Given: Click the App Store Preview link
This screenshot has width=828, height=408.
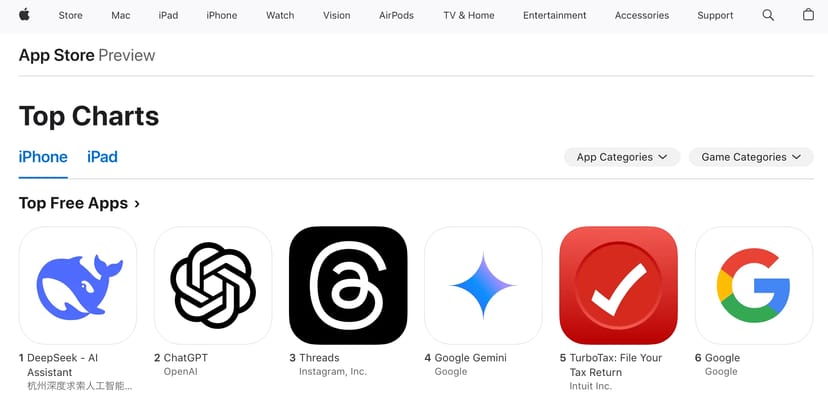Looking at the screenshot, I should [87, 55].
